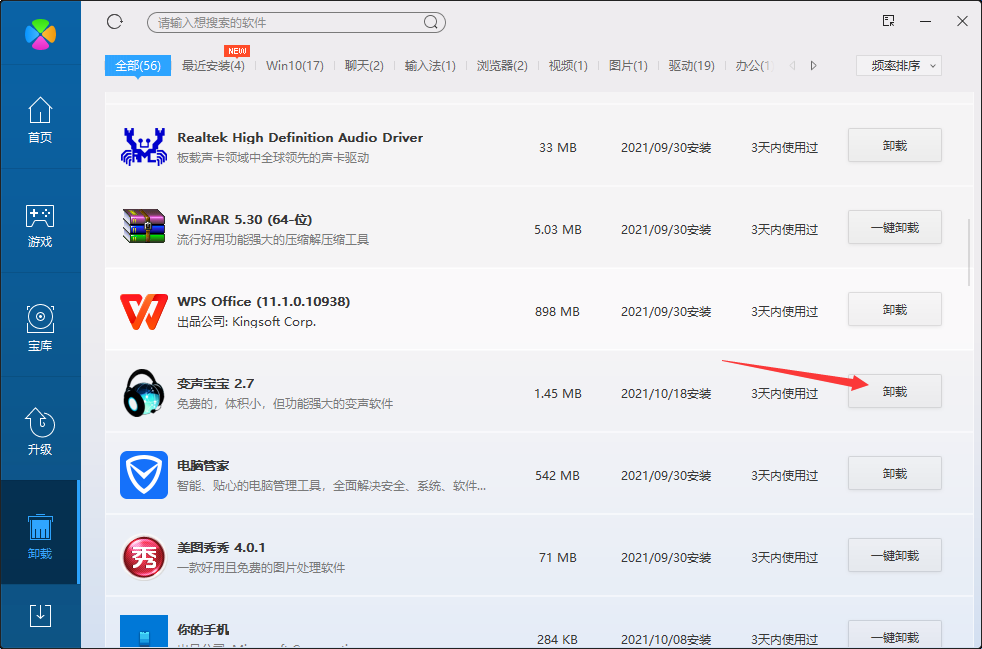
Task: Go to the 首页 home section
Action: 40,120
